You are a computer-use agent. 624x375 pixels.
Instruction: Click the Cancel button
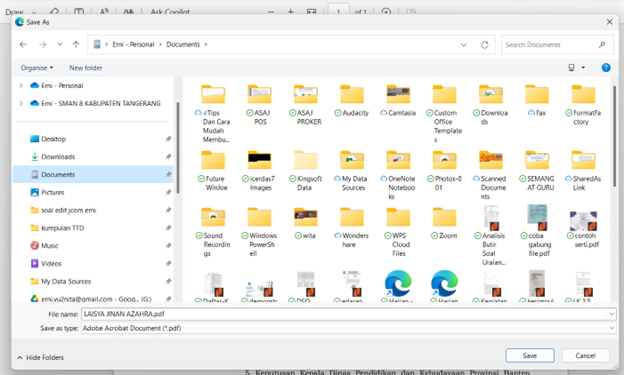585,355
